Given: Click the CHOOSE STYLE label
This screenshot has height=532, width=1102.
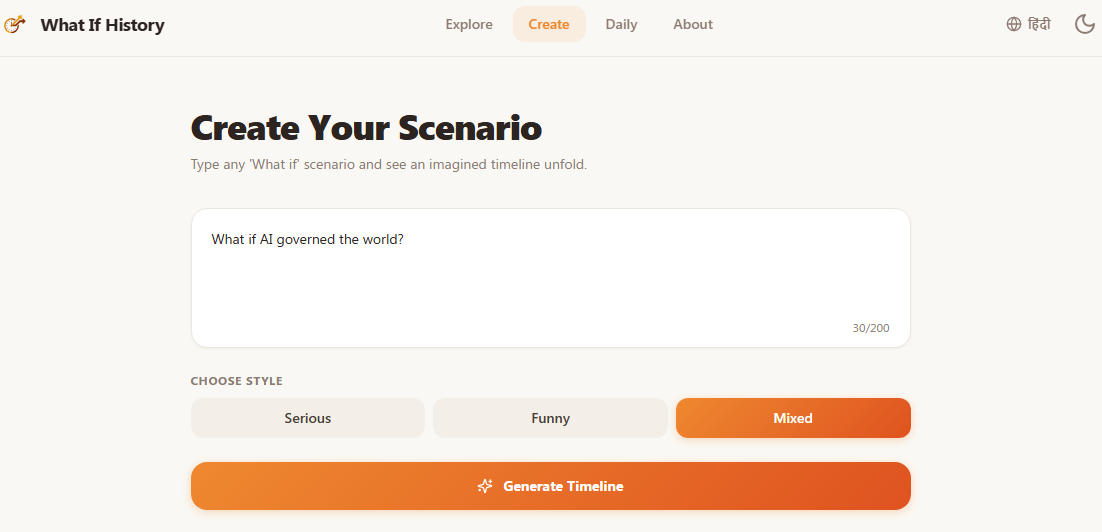Looking at the screenshot, I should pos(236,381).
